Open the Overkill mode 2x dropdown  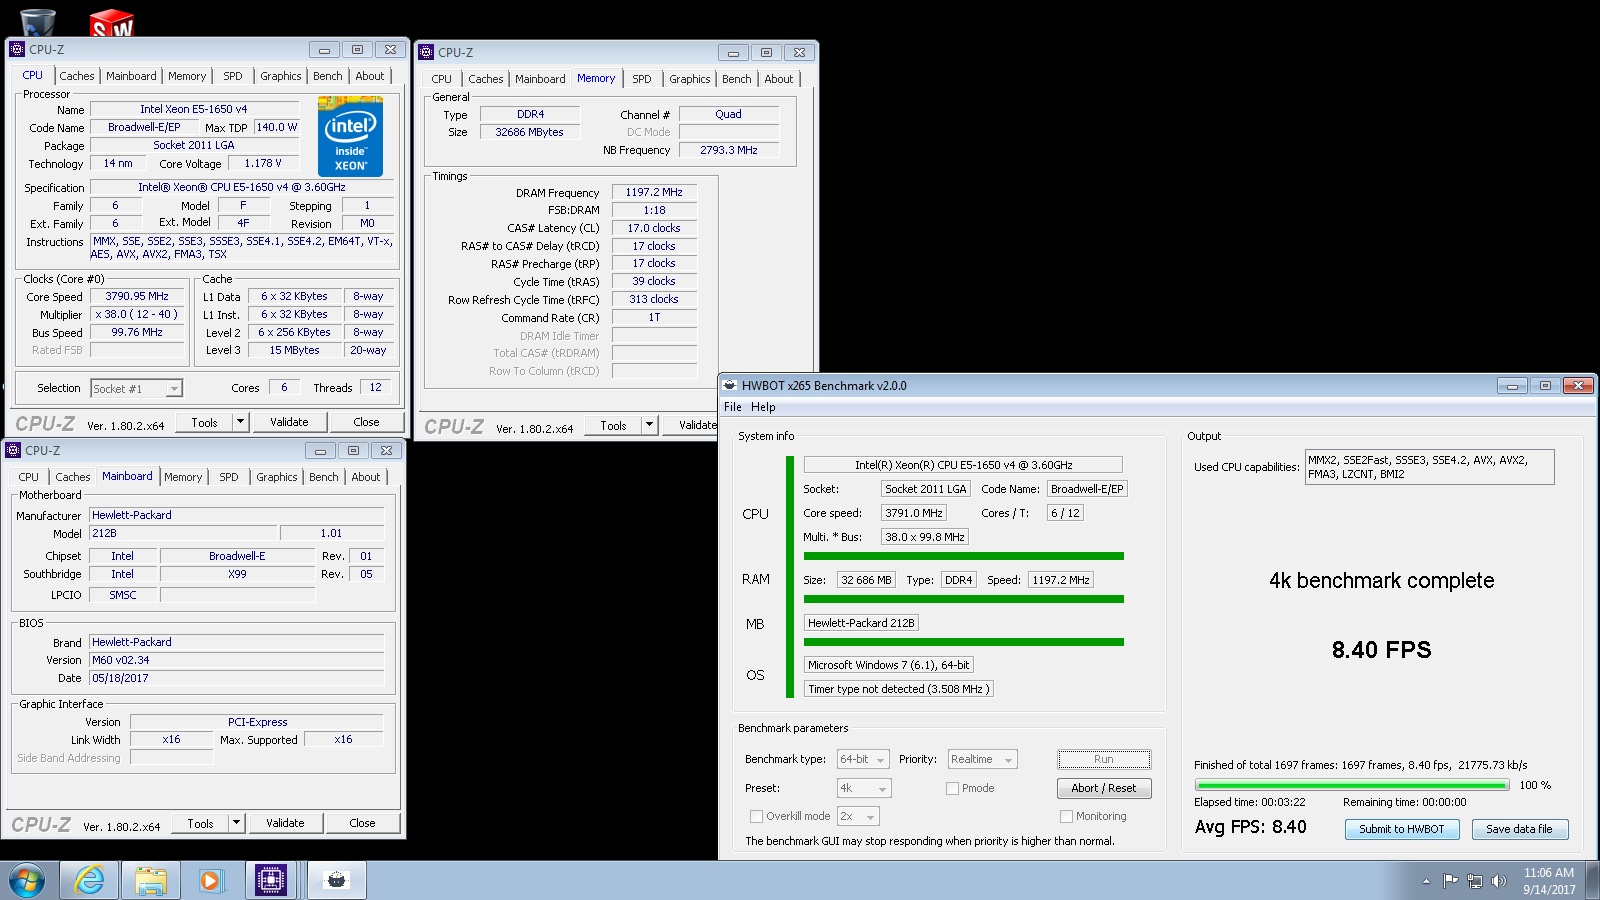pyautogui.click(x=858, y=816)
